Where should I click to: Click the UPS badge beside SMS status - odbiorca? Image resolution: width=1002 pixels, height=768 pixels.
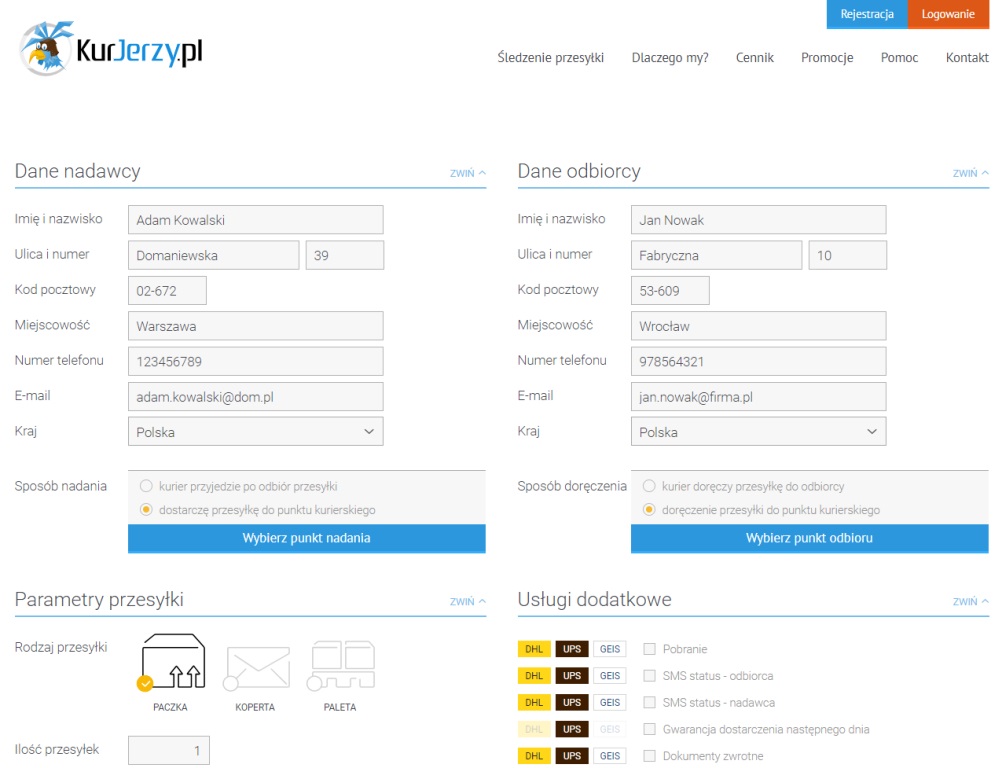pos(571,676)
